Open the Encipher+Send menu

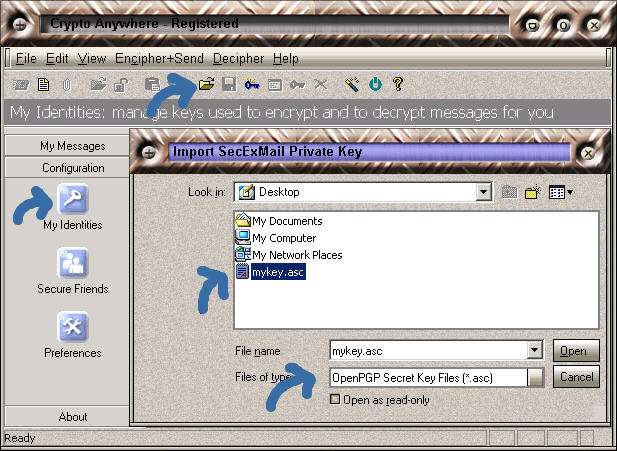[159, 59]
